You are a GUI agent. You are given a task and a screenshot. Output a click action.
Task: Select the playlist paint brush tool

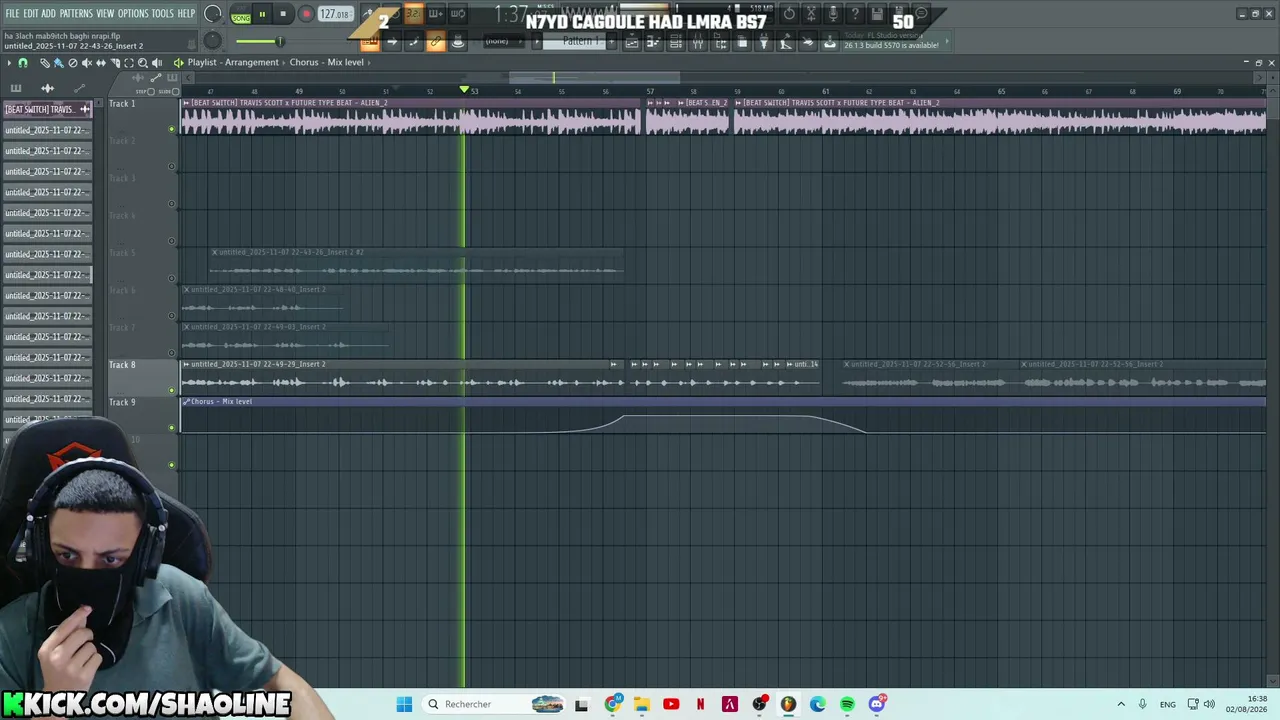tap(58, 63)
